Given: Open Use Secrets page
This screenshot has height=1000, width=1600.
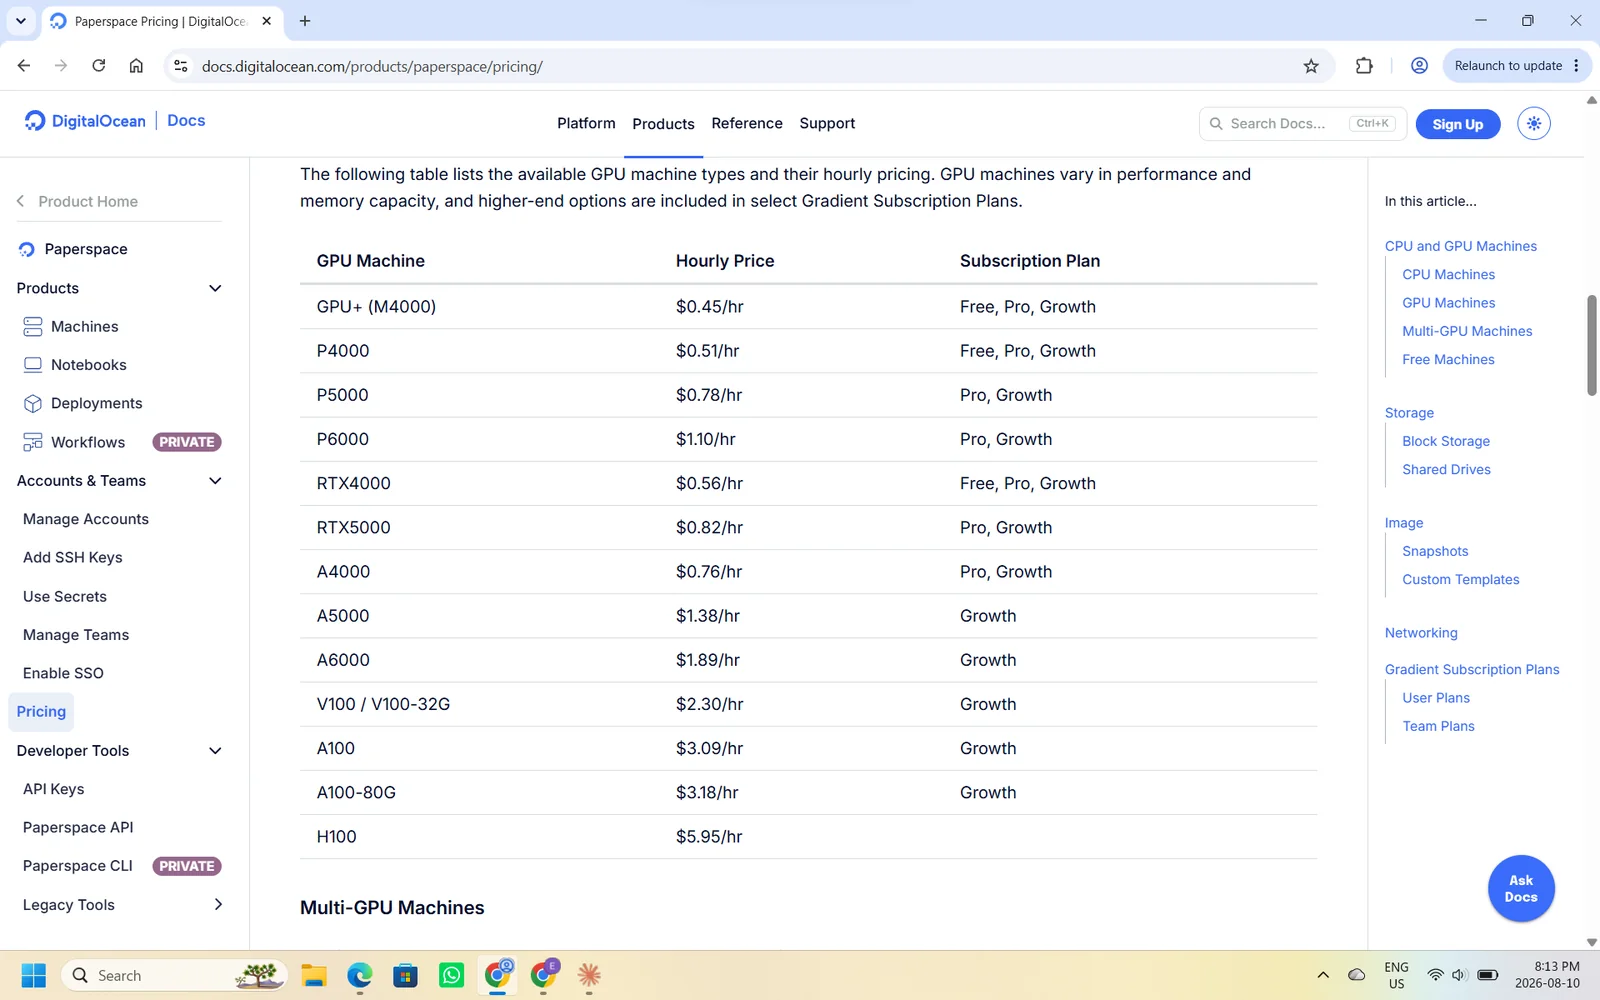Looking at the screenshot, I should click(x=65, y=597).
